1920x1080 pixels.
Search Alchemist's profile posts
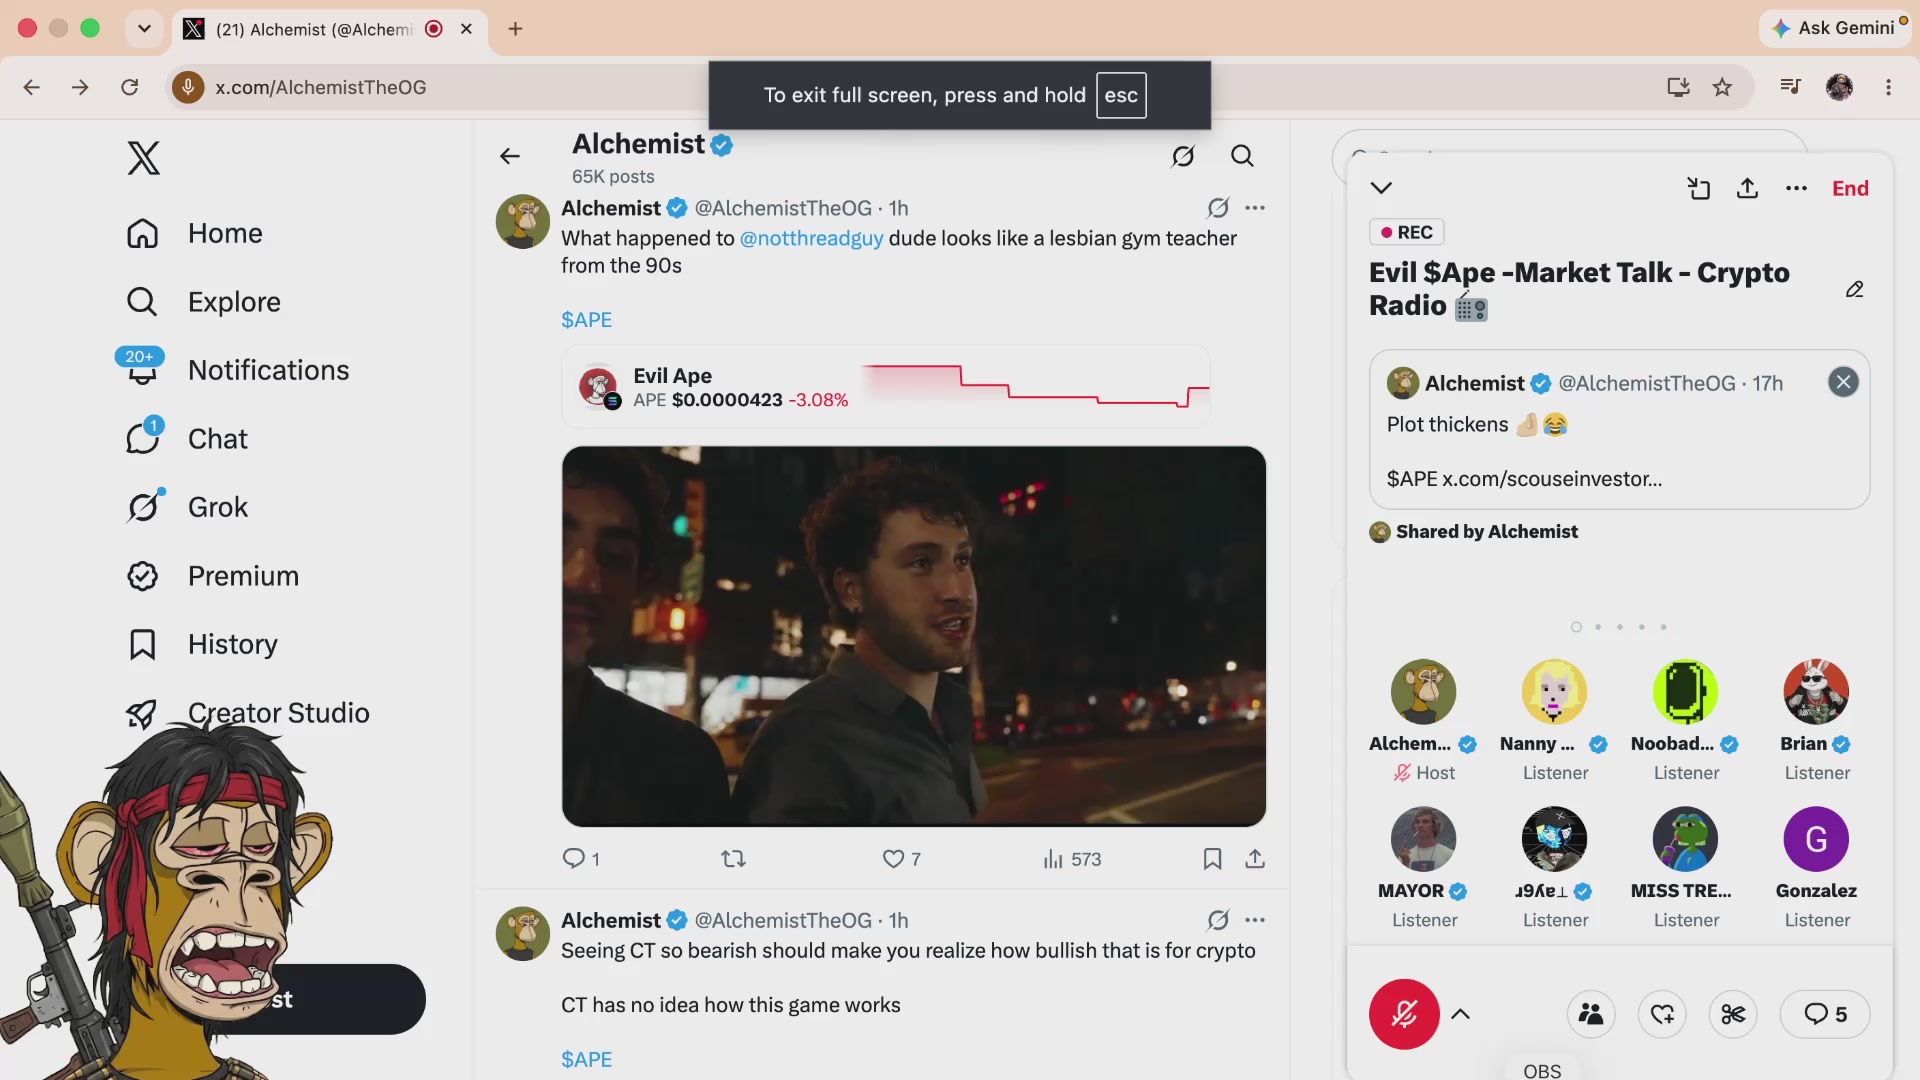tap(1242, 156)
